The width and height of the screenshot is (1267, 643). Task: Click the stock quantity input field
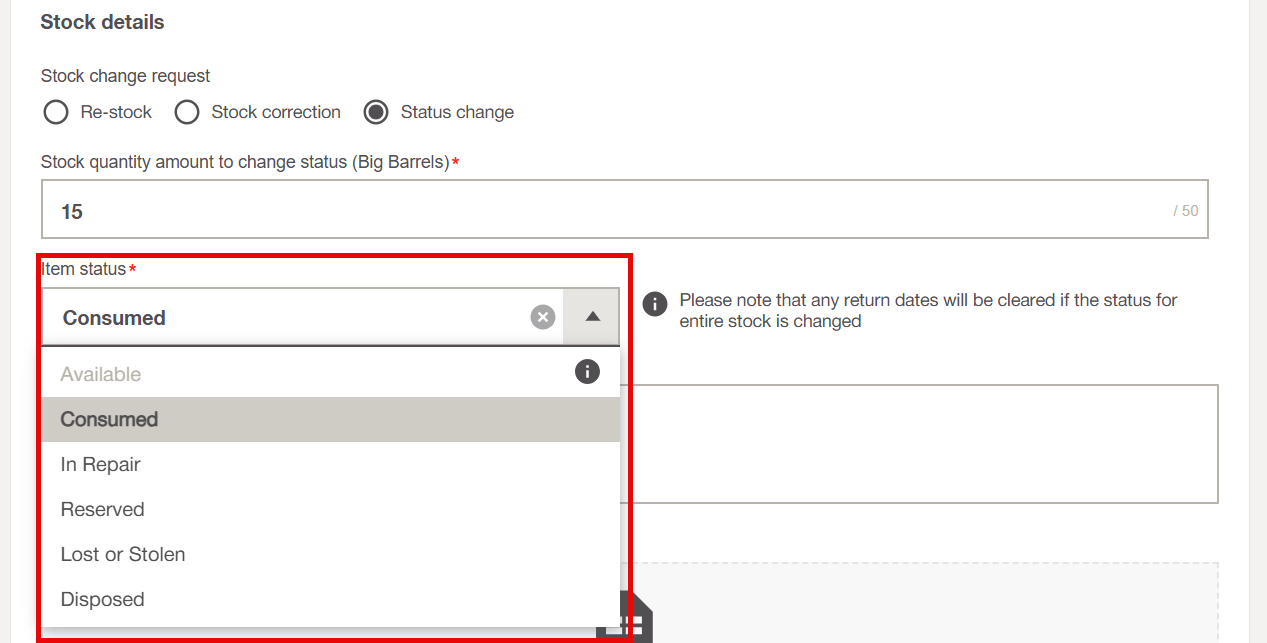click(600, 210)
